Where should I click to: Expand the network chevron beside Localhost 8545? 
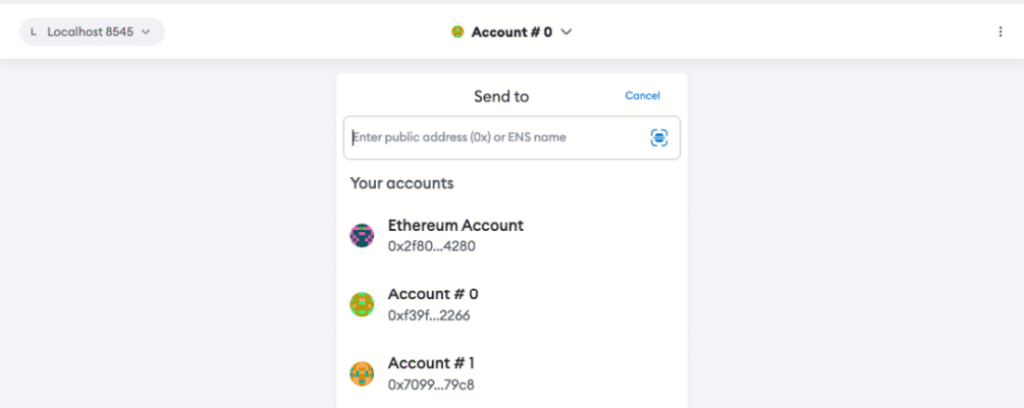point(146,32)
